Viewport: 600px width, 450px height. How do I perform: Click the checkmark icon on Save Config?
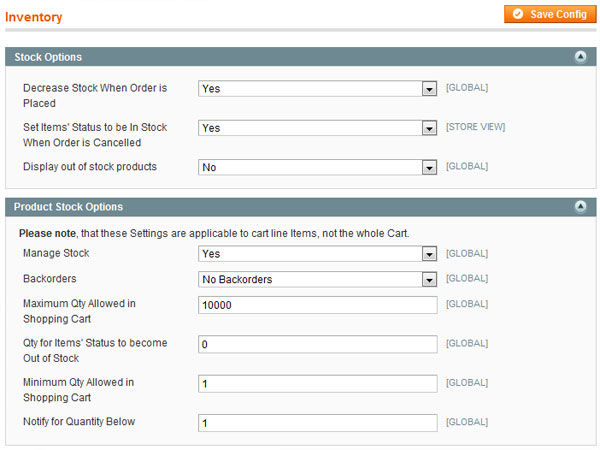point(517,14)
